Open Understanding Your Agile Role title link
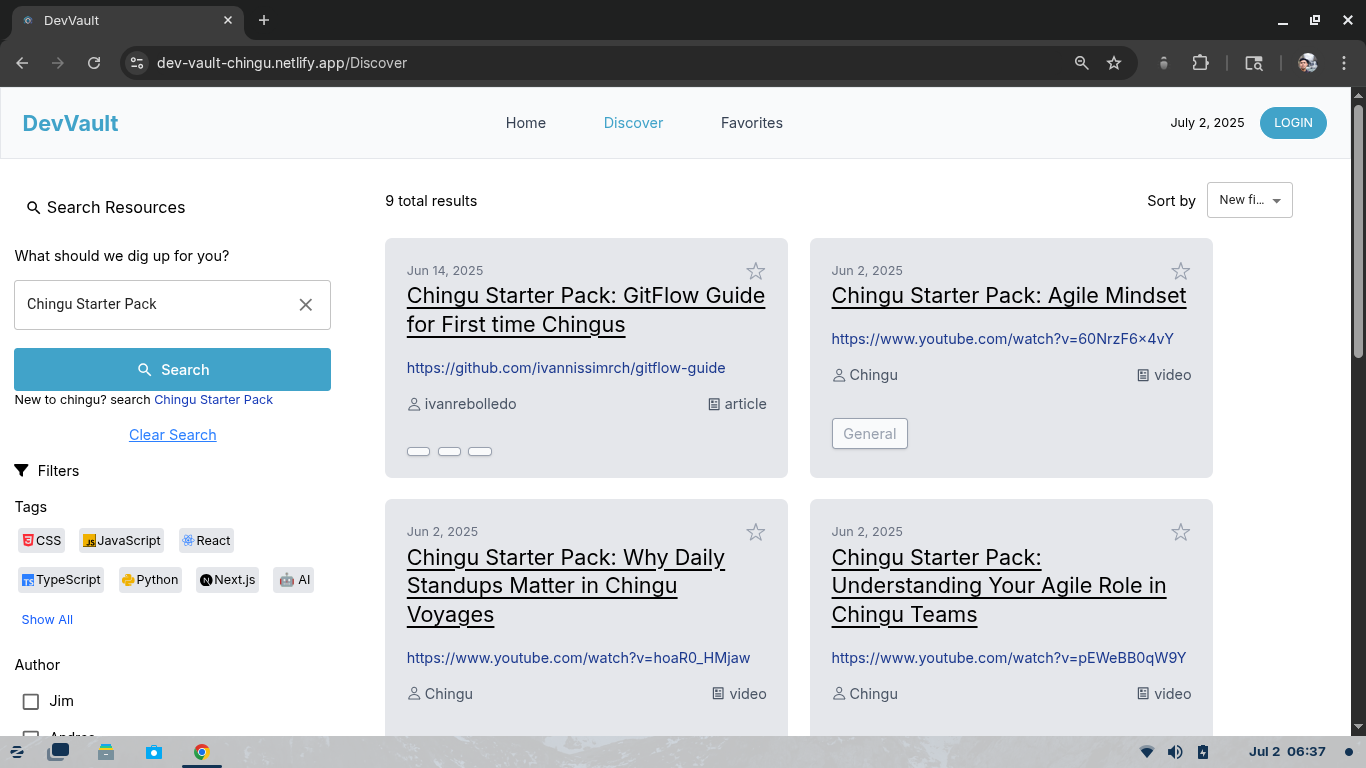The image size is (1366, 768). click(999, 586)
